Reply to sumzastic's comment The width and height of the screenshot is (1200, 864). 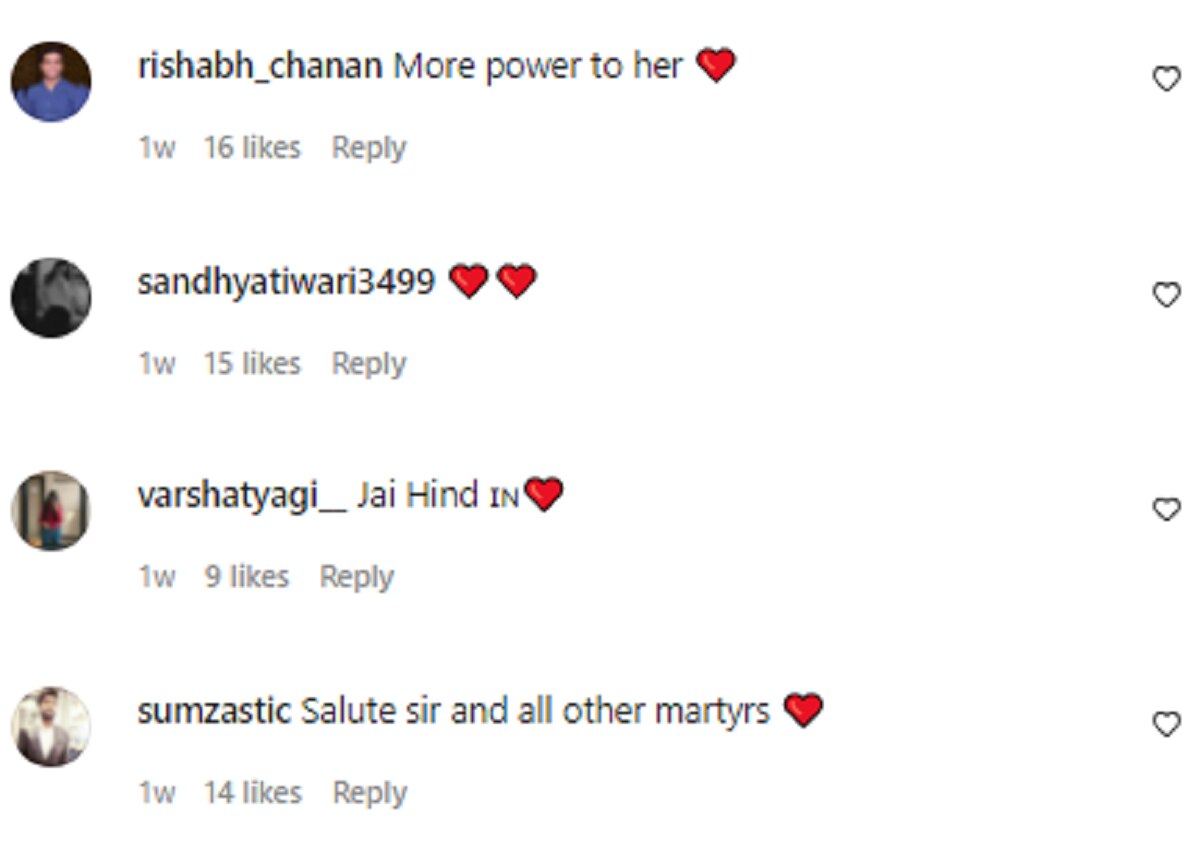[370, 794]
